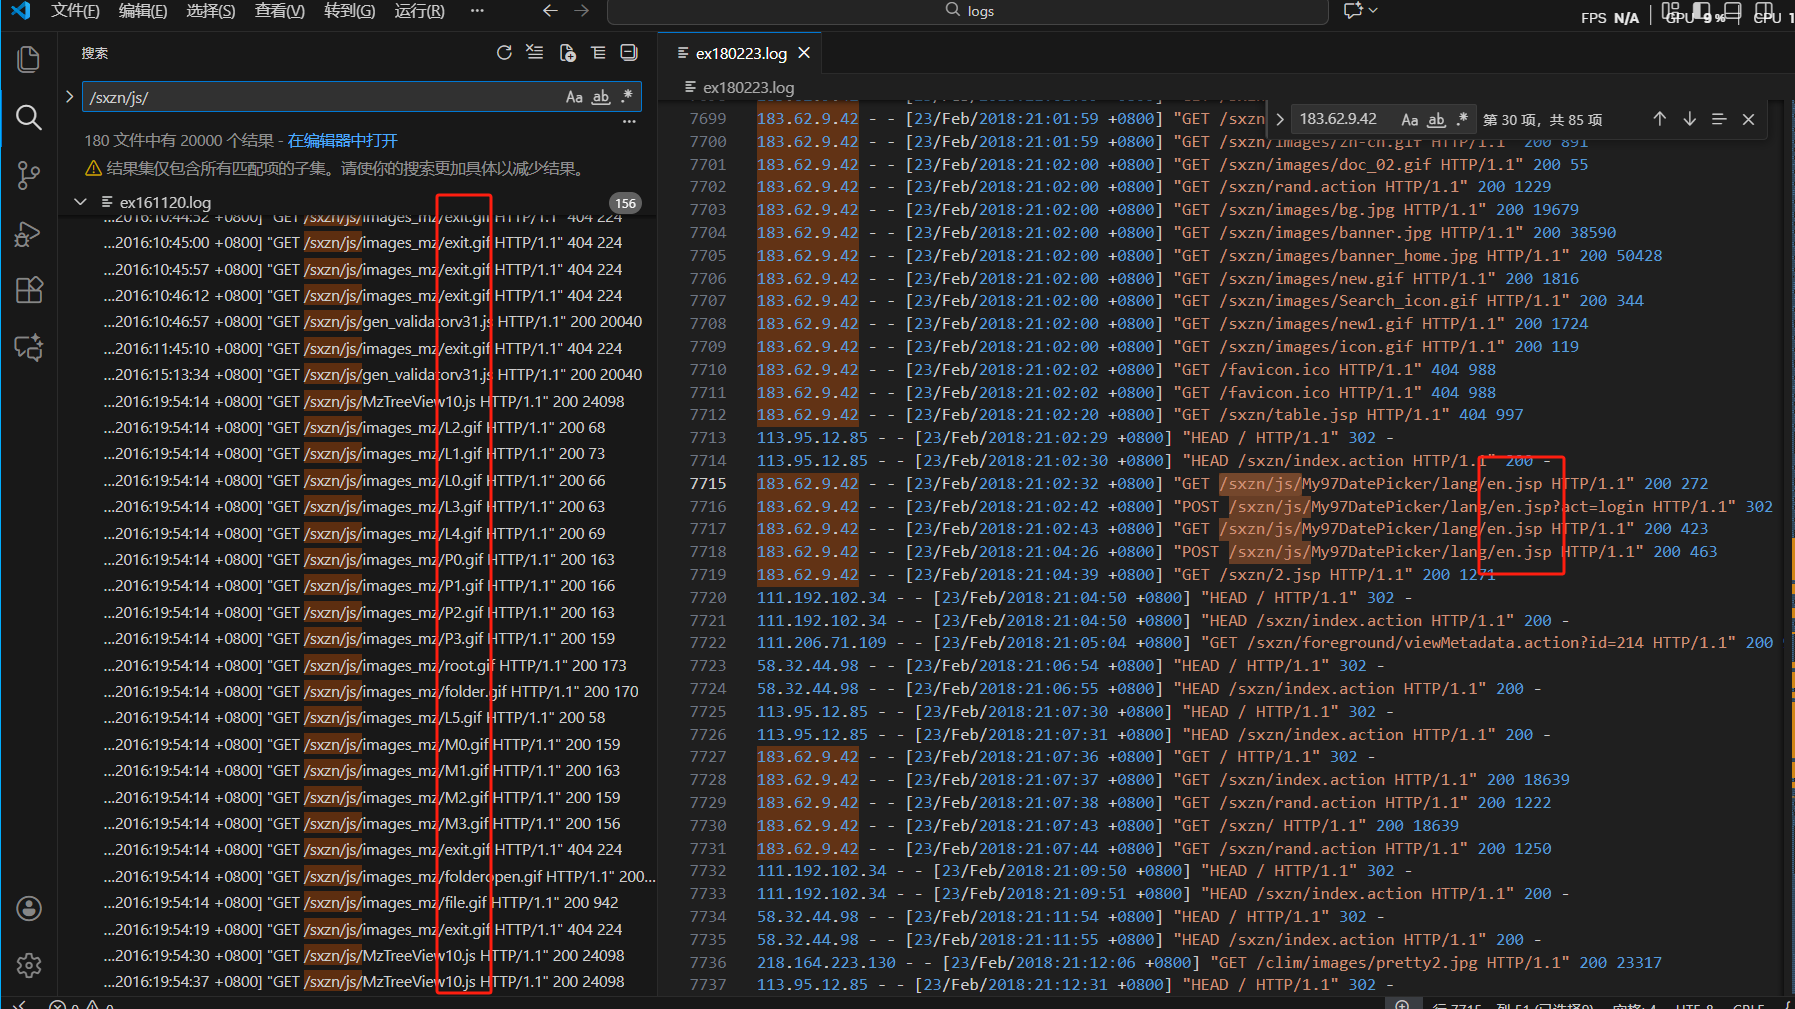Image resolution: width=1795 pixels, height=1009 pixels.
Task: Open the 查看(V) menu
Action: 279,11
